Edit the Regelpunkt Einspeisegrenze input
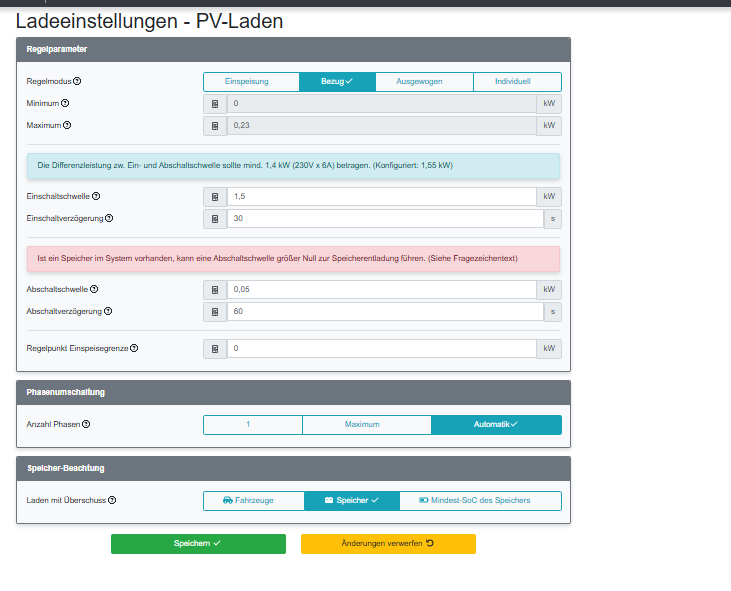Viewport: 731px width, 591px height. pos(381,349)
